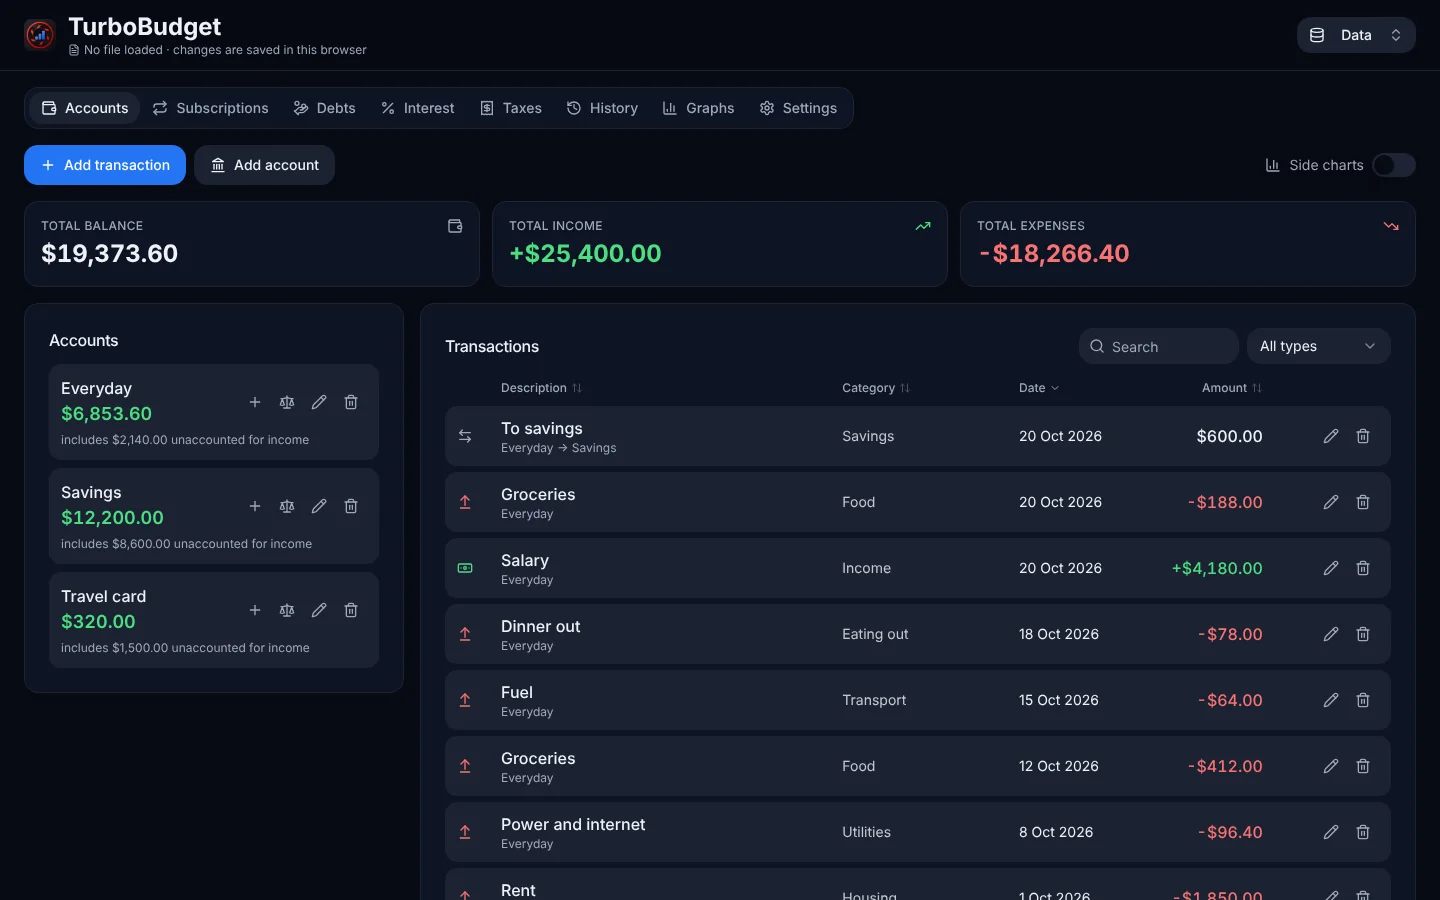The width and height of the screenshot is (1440, 900).
Task: Show the Graphs tab
Action: tap(698, 108)
